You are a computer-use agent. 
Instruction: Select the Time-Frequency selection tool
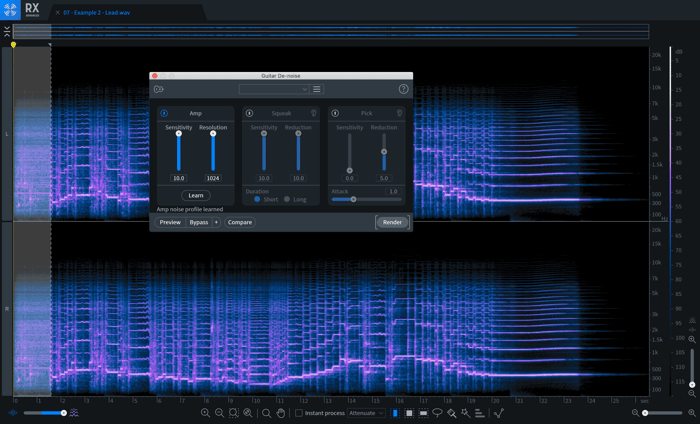(409, 413)
